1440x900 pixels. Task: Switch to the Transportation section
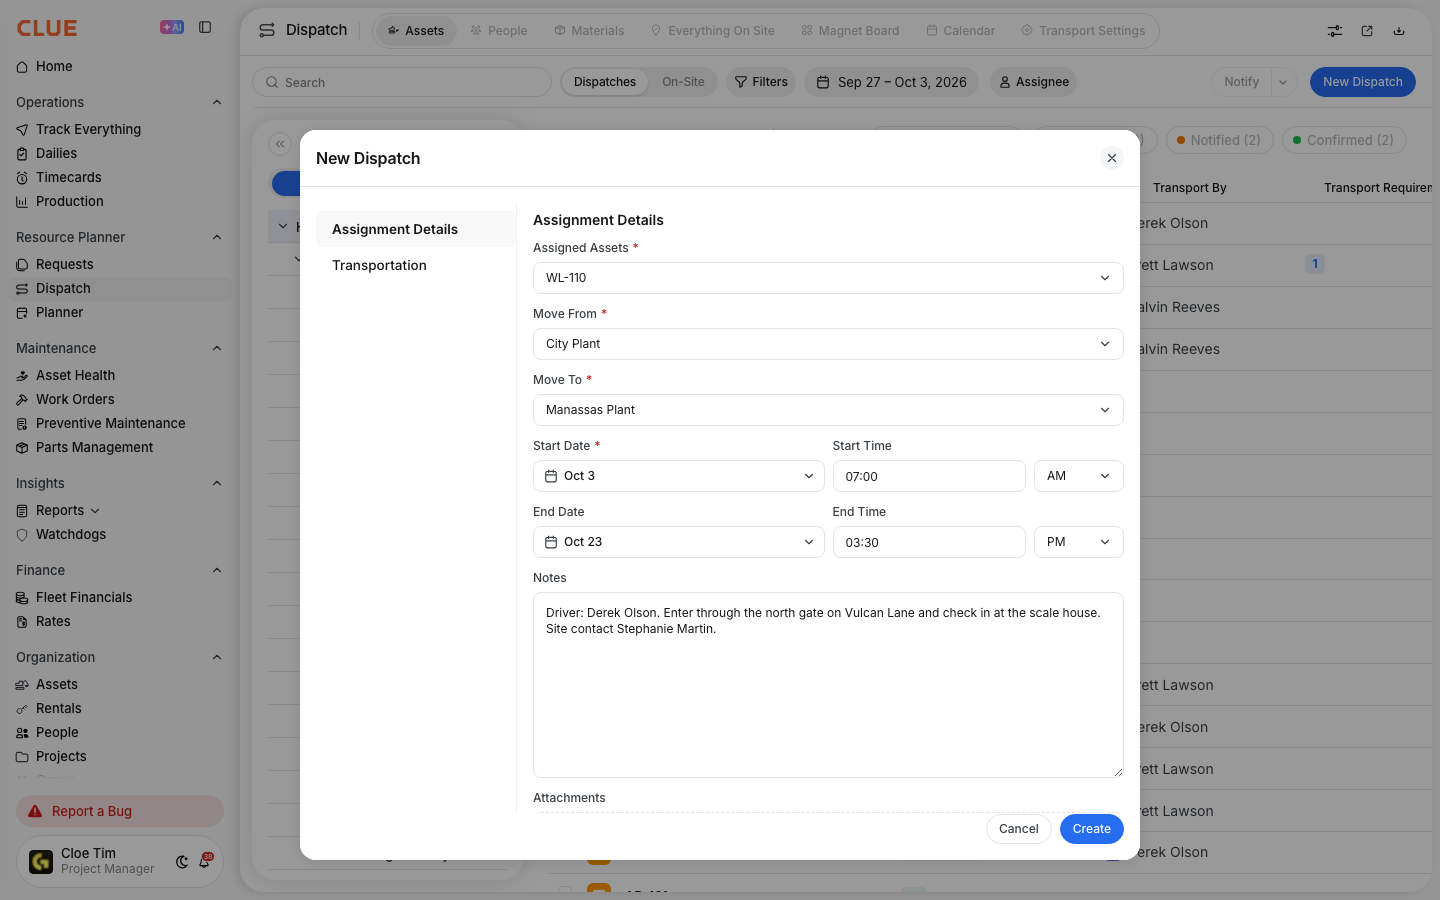pyautogui.click(x=416, y=265)
